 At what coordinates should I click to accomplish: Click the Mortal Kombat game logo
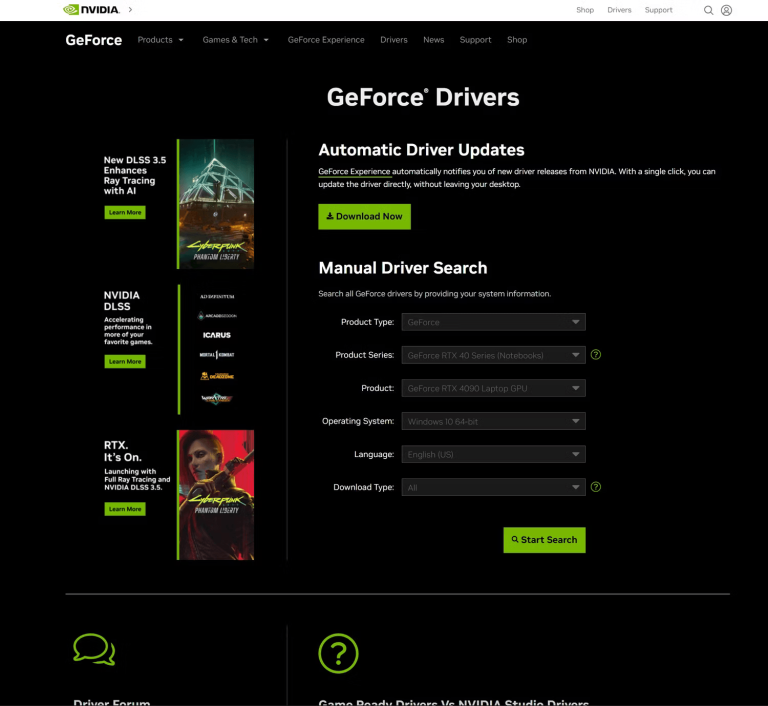point(216,355)
